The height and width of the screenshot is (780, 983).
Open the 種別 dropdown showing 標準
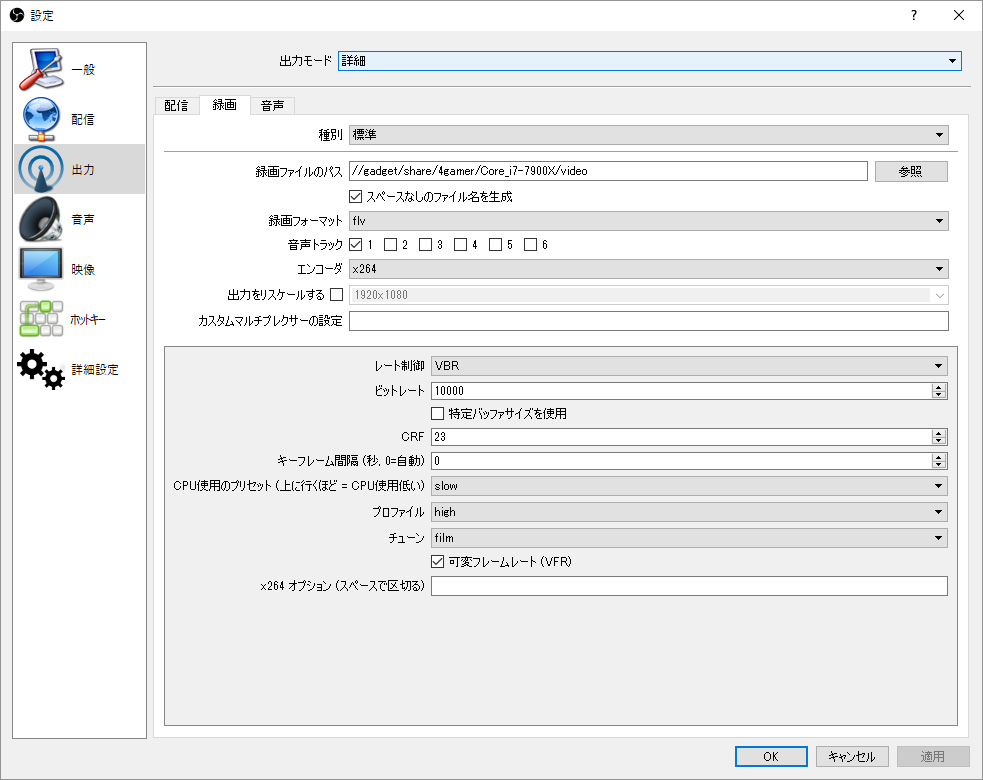pyautogui.click(x=648, y=135)
